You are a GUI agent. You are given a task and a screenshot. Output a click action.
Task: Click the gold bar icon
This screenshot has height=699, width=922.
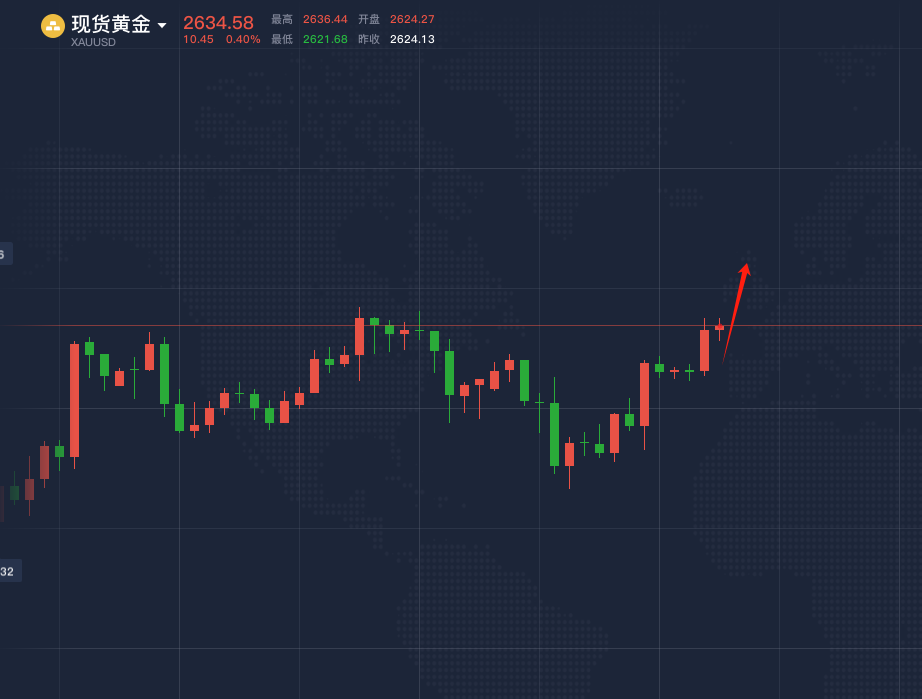(x=53, y=26)
